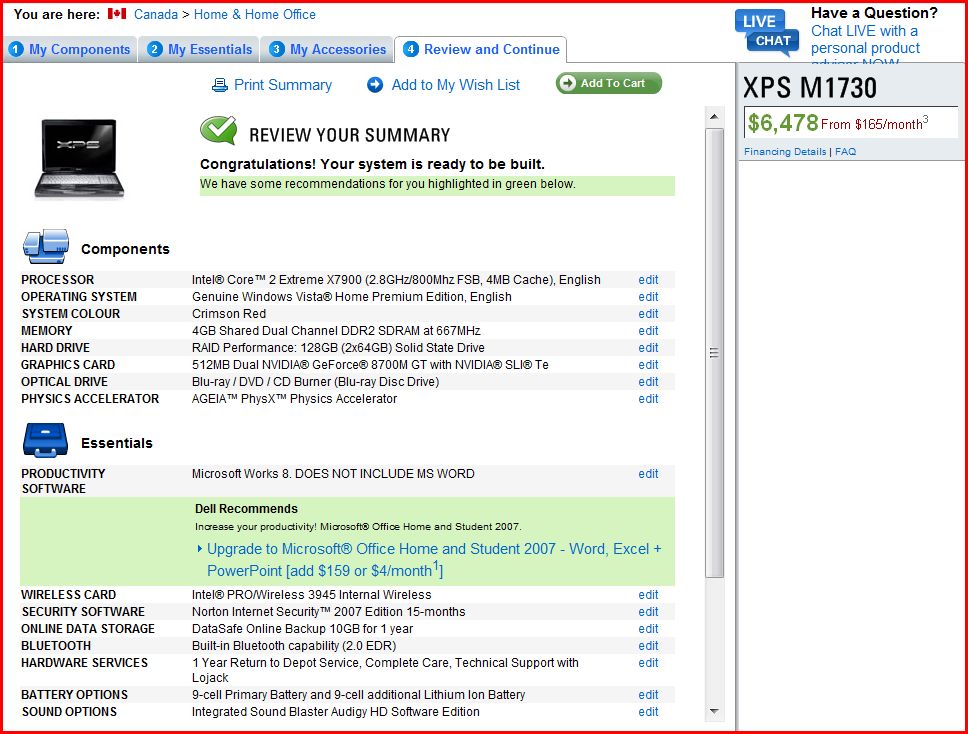Click the From $165/month financing text

click(874, 123)
